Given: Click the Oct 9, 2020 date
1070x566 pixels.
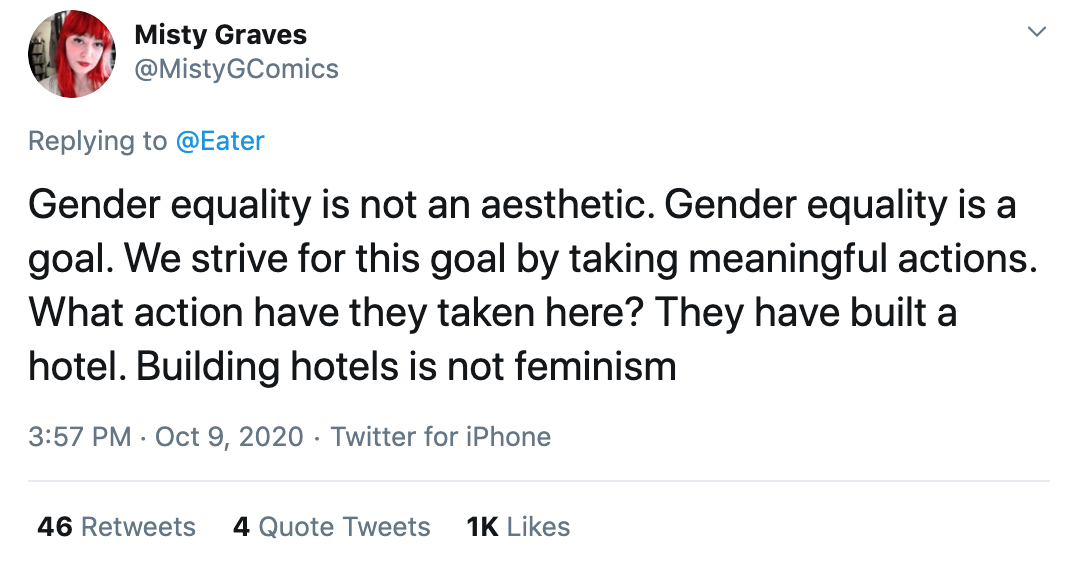Looking at the screenshot, I should [229, 436].
